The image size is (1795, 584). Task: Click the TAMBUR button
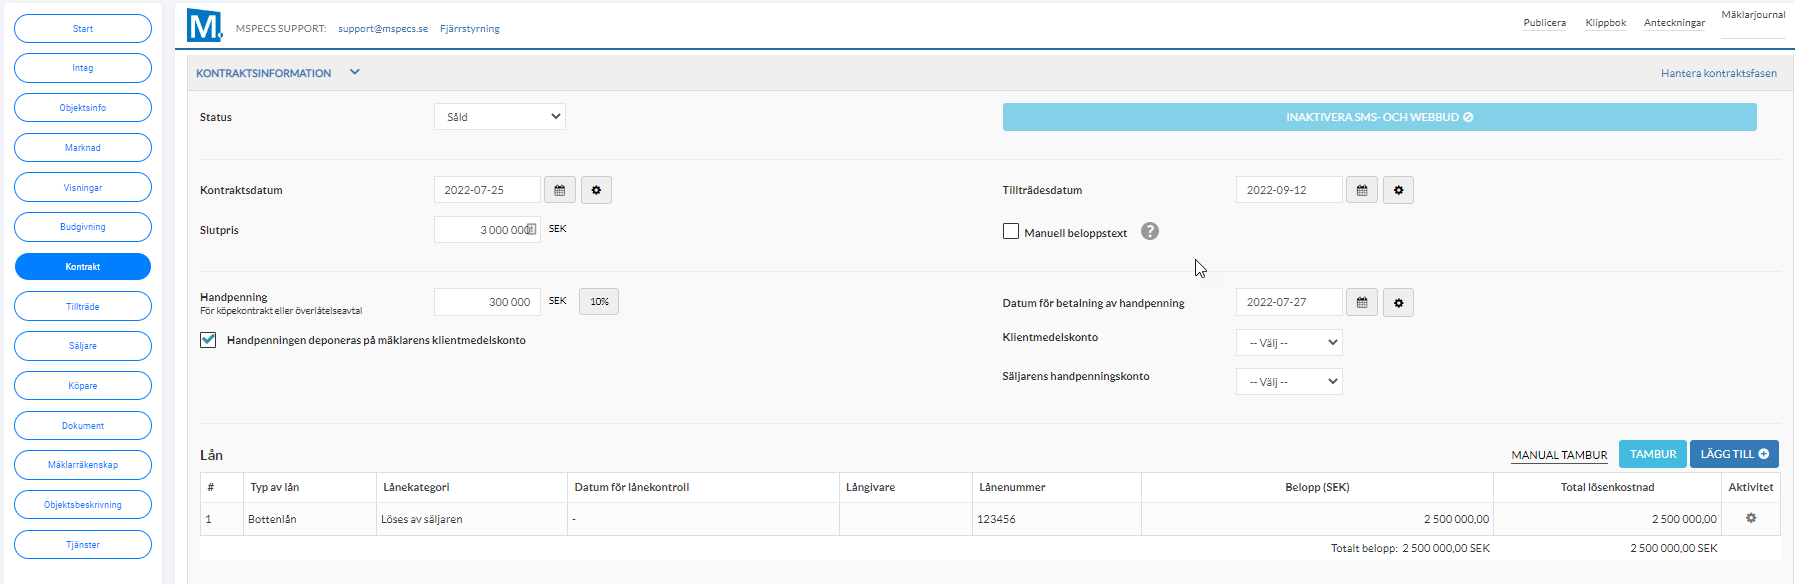tap(1653, 454)
